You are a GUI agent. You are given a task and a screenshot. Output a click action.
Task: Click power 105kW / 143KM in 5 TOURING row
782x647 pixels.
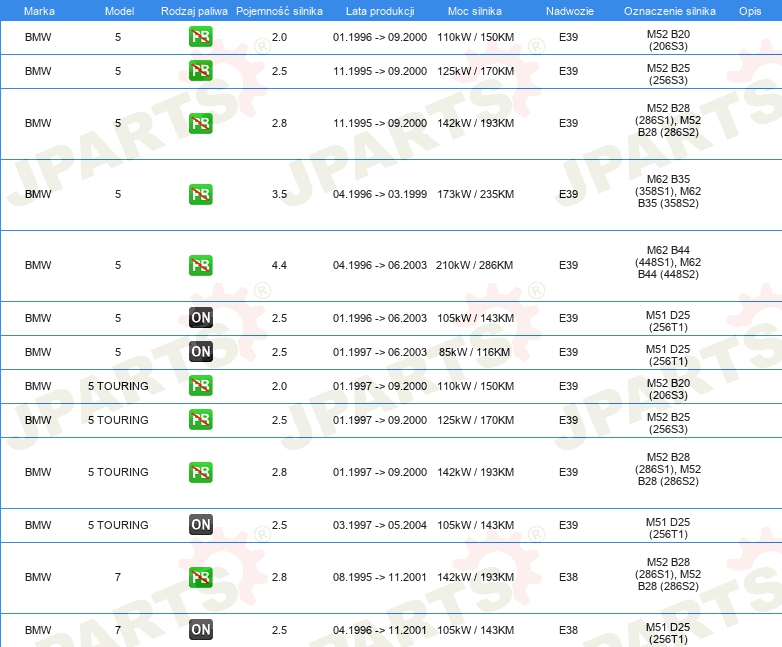476,525
